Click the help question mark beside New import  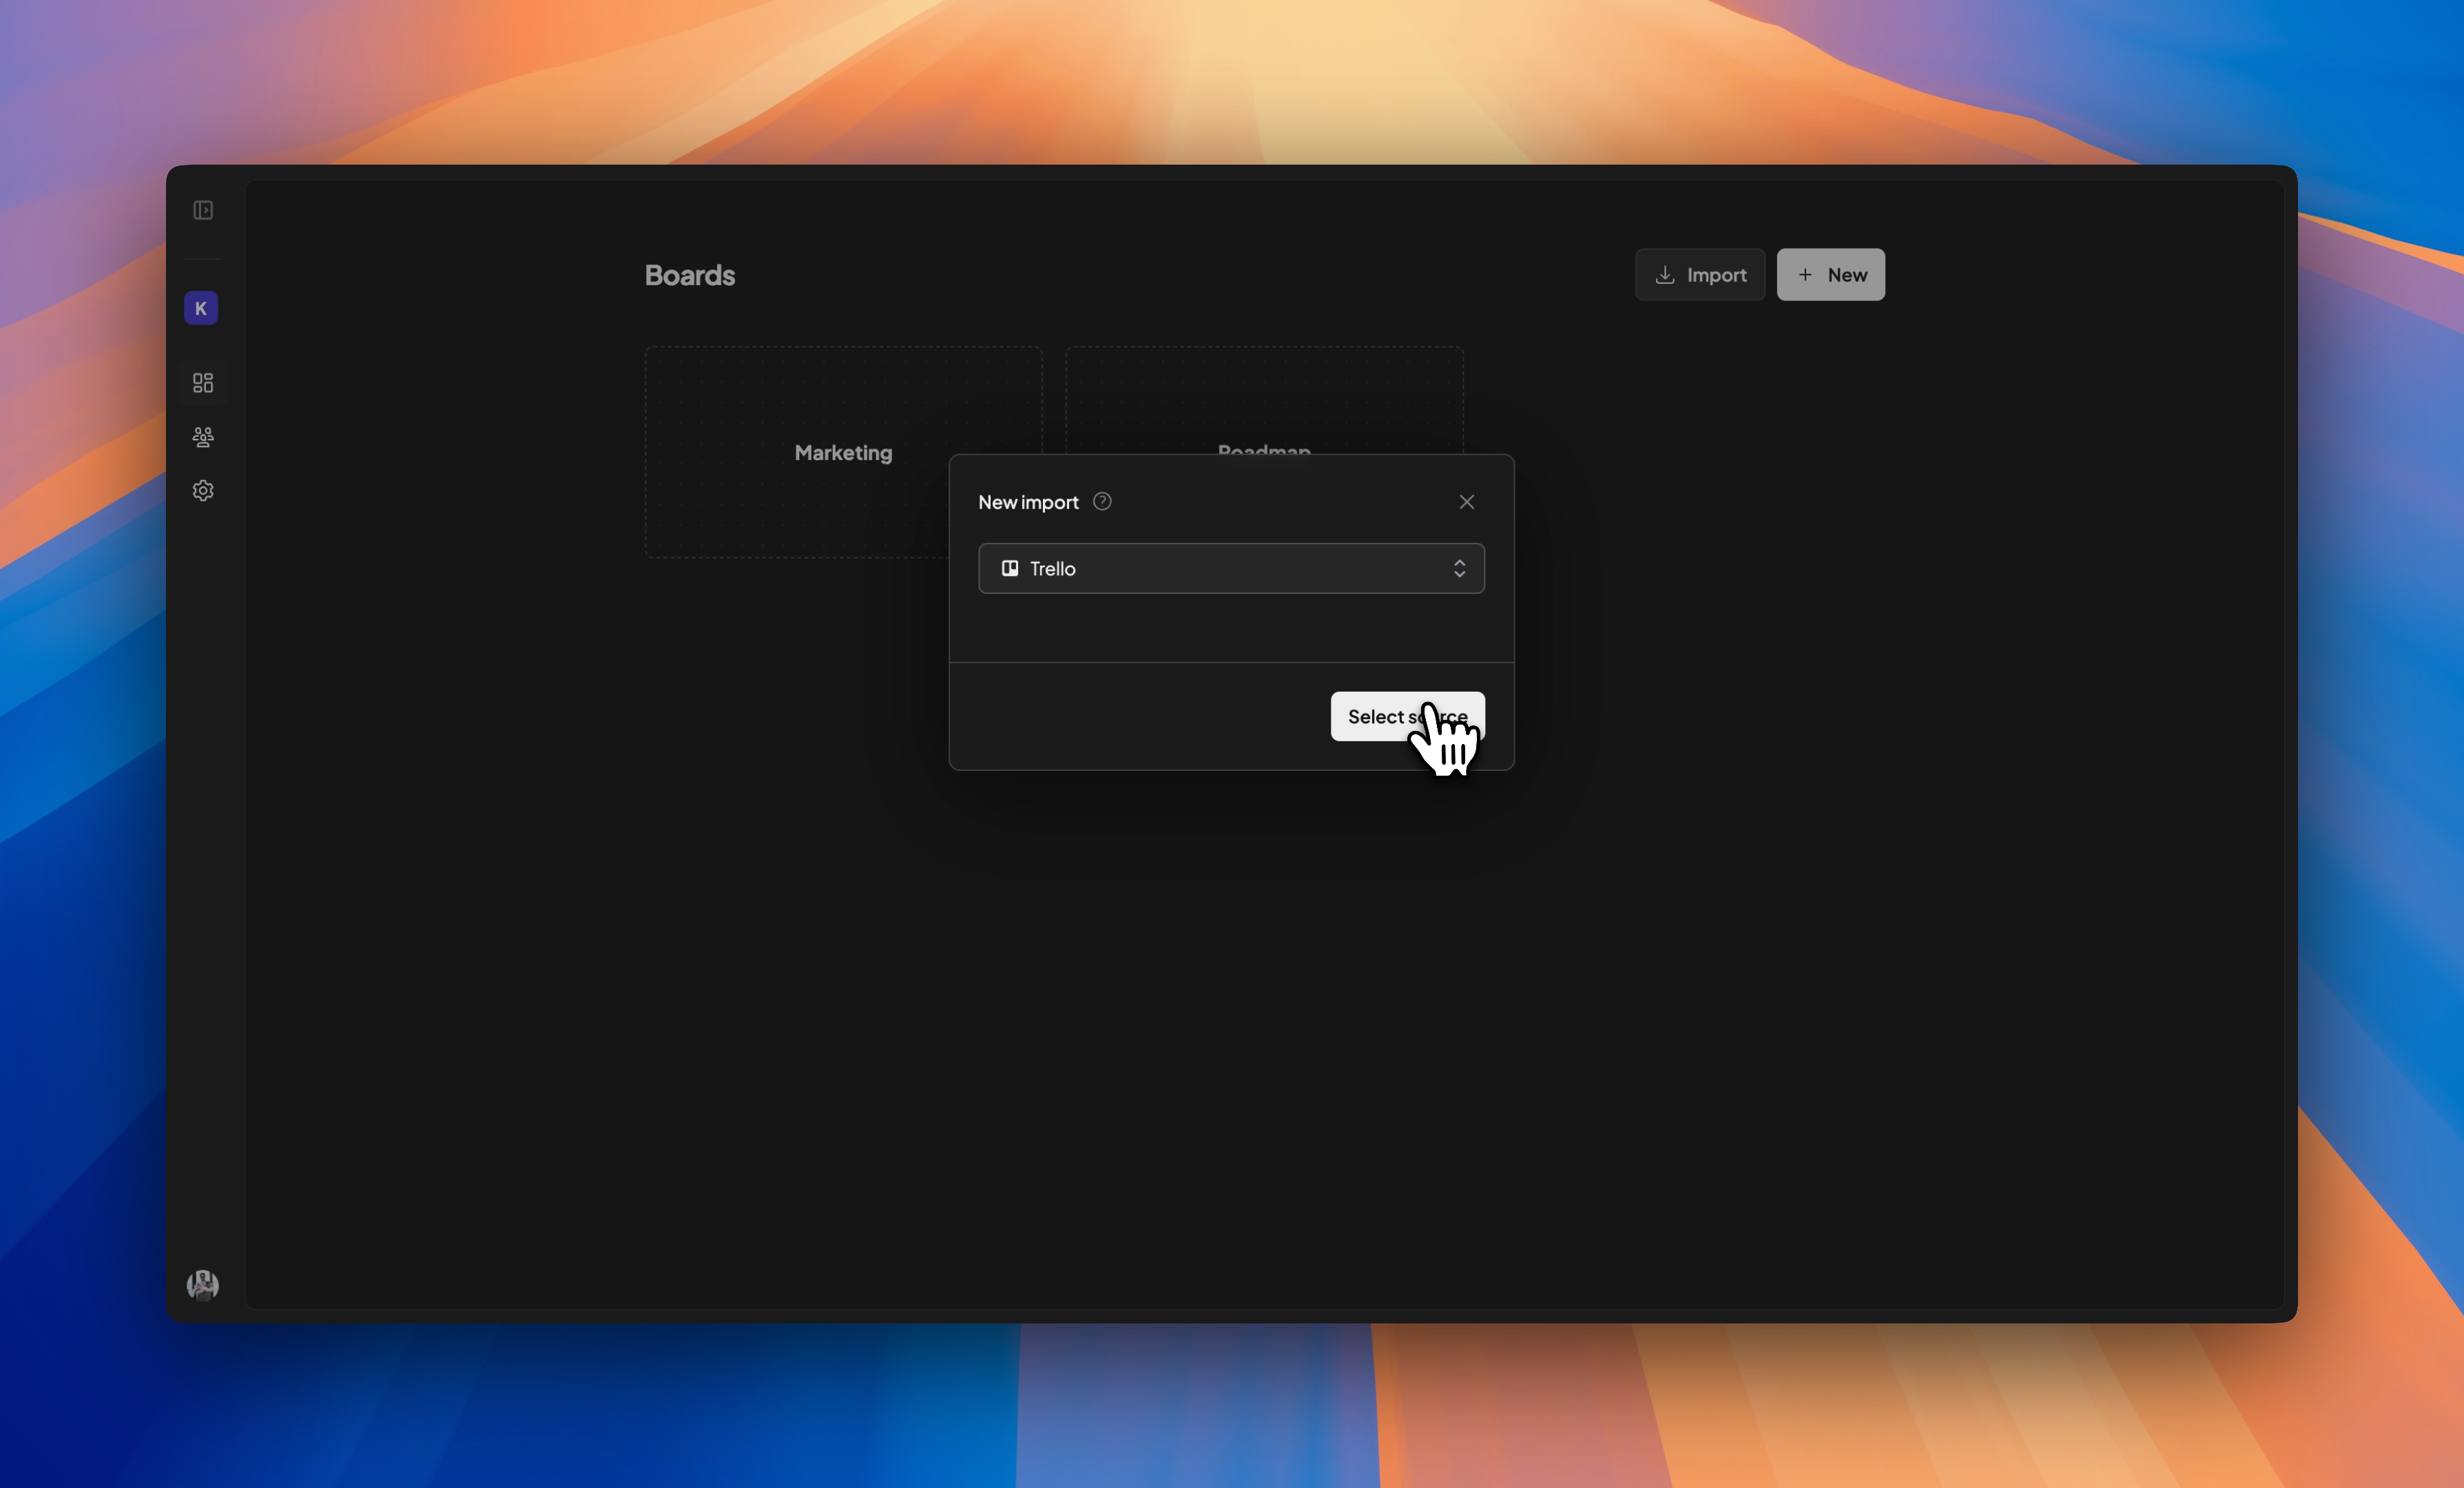pos(1102,502)
